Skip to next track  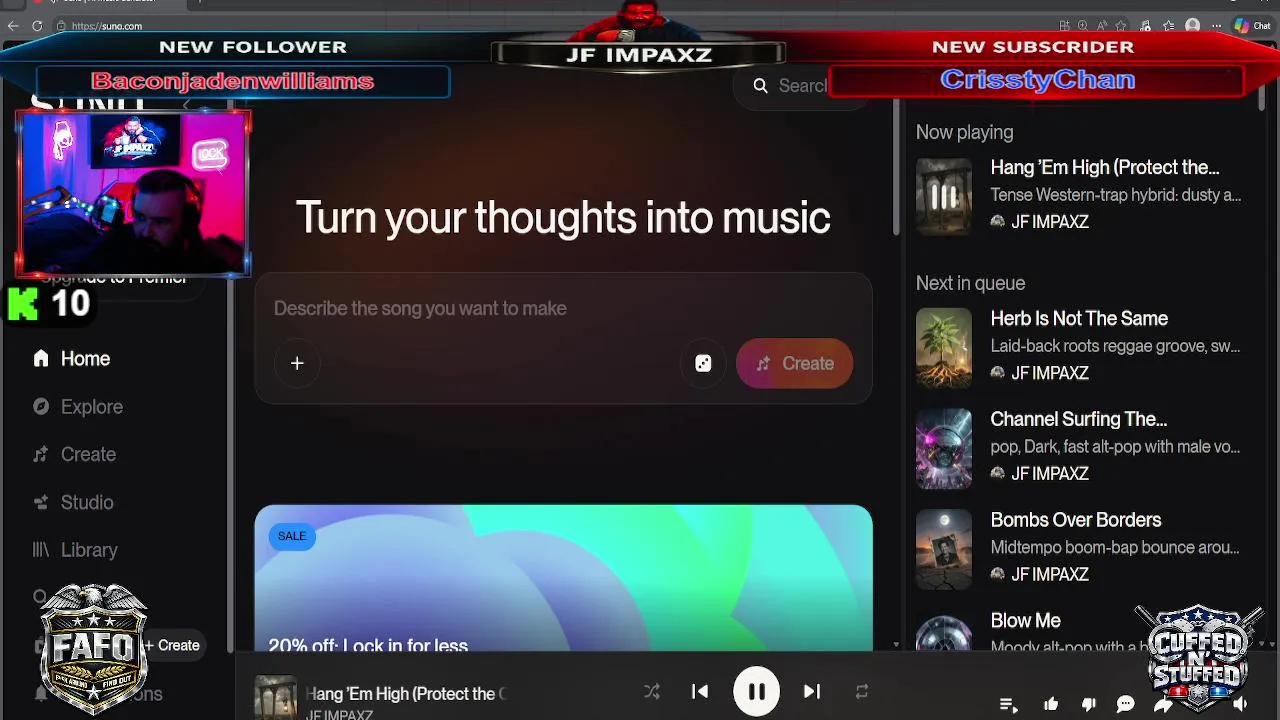click(x=812, y=691)
